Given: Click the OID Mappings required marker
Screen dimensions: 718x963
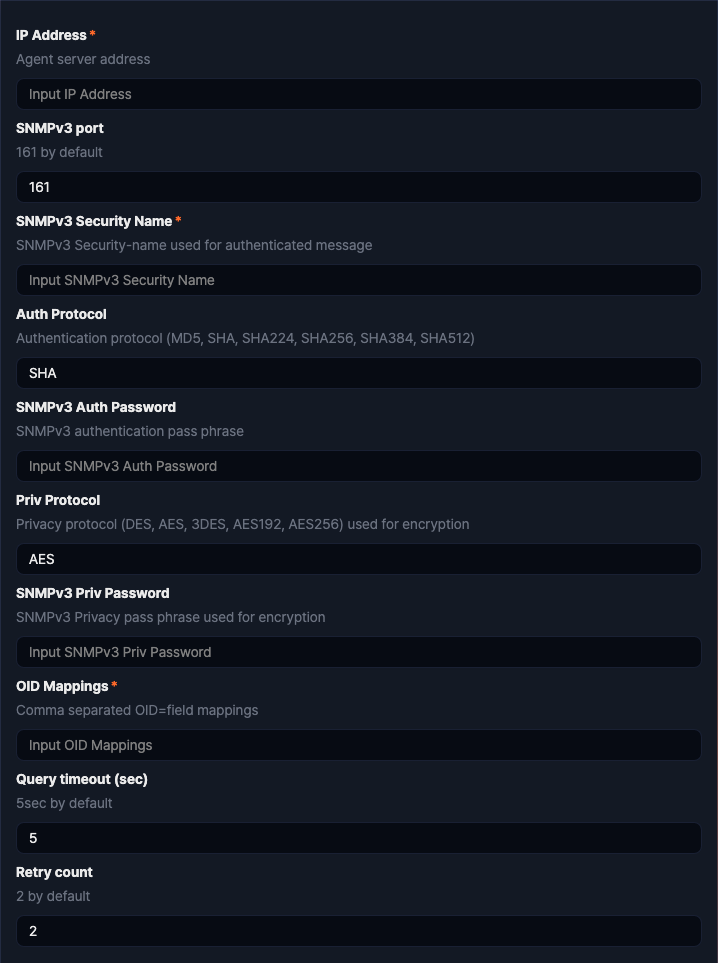Looking at the screenshot, I should (x=113, y=686).
